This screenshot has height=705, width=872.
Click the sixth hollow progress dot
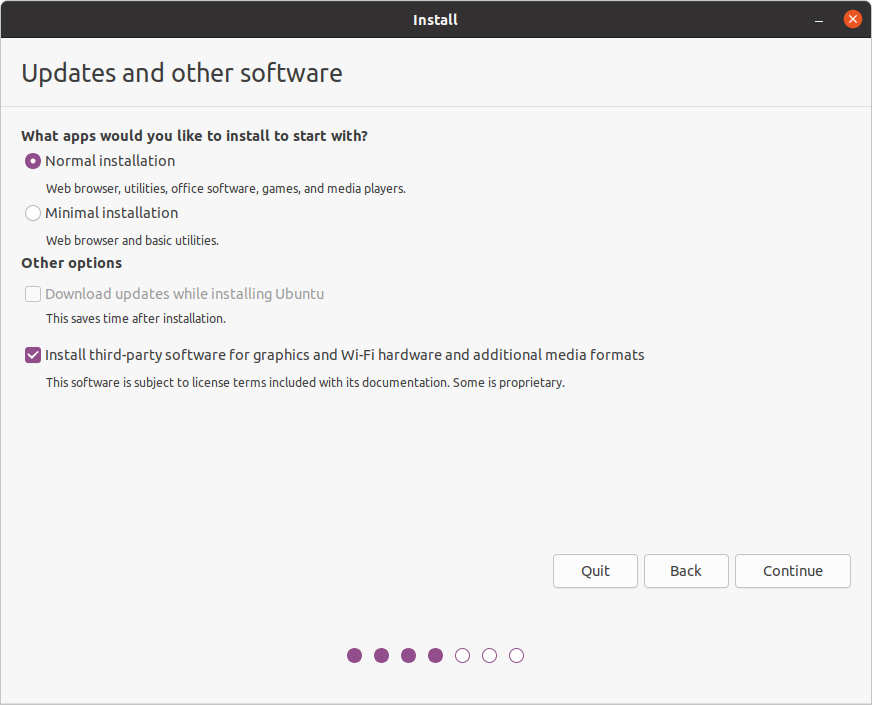point(489,655)
